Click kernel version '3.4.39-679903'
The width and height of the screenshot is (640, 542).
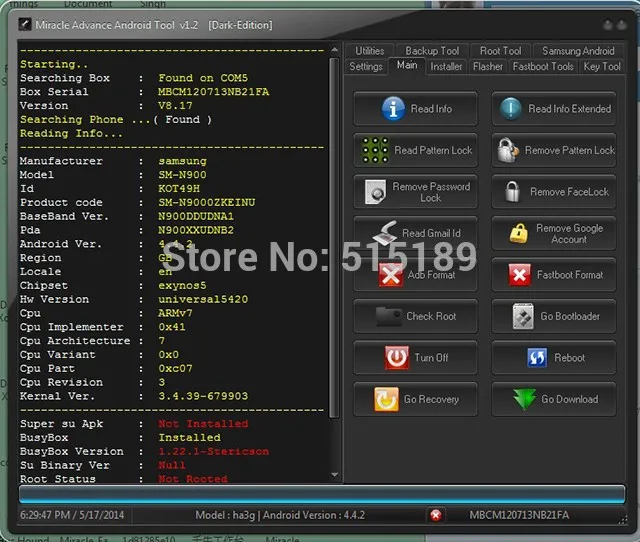203,396
